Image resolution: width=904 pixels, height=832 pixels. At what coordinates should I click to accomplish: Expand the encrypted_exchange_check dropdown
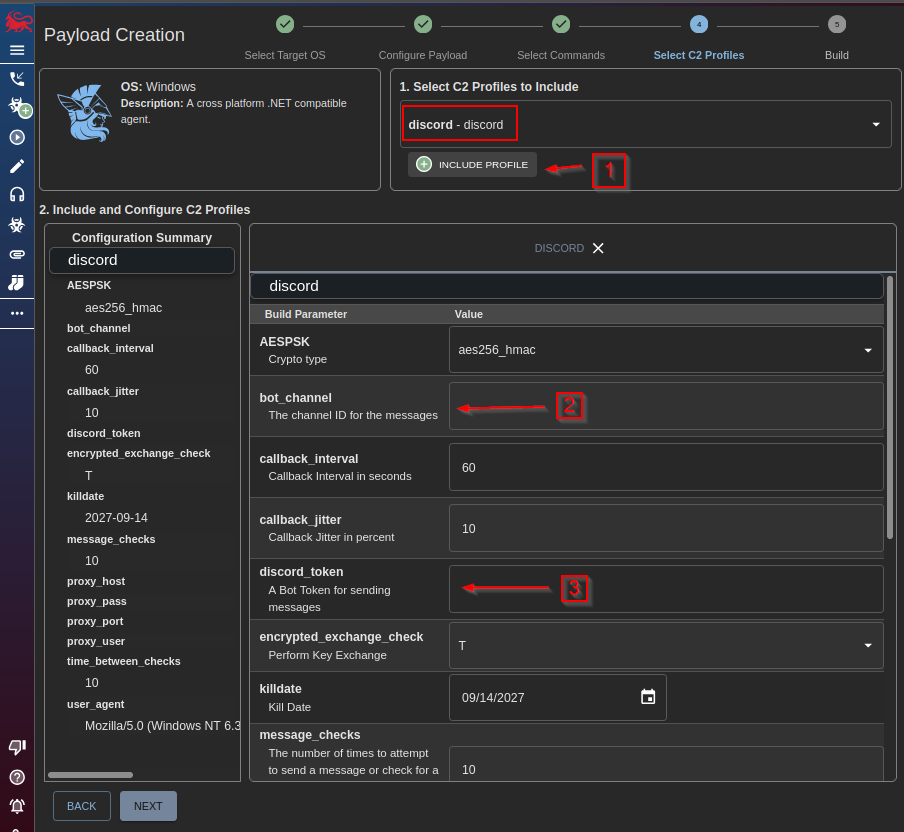[x=666, y=645]
